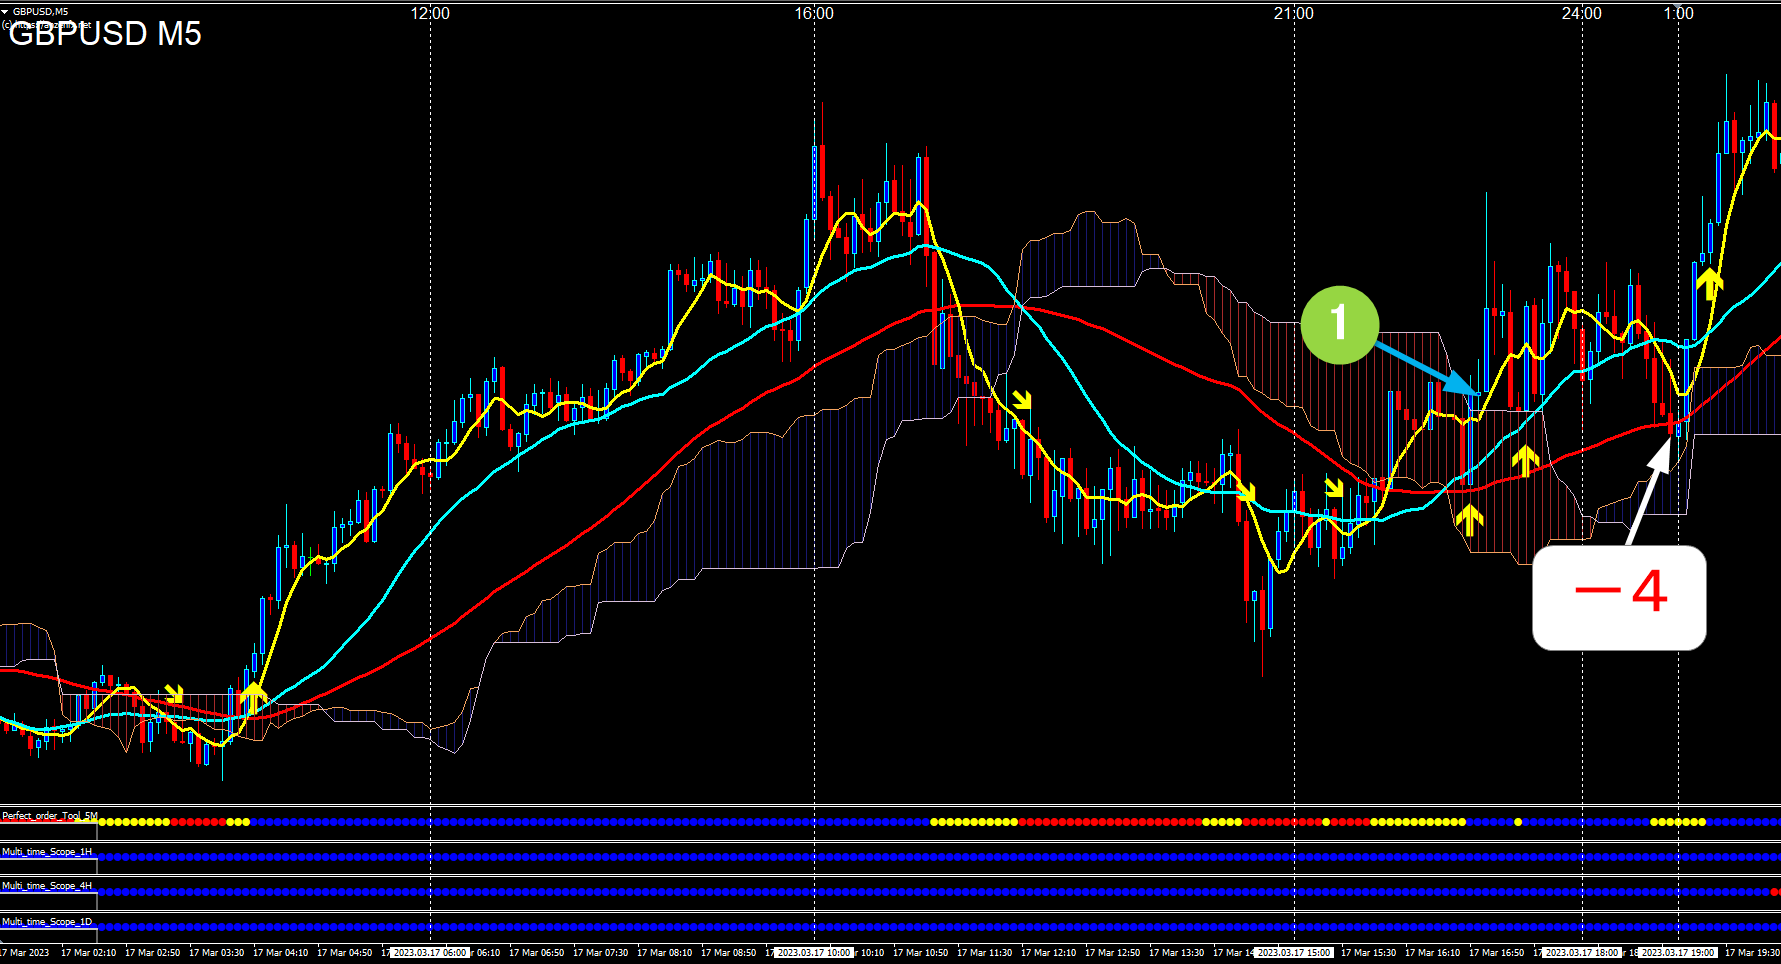Screen dimensions: 1781x964
Task: Select the yellow down arrow after 11:30 drop
Action: (1021, 400)
